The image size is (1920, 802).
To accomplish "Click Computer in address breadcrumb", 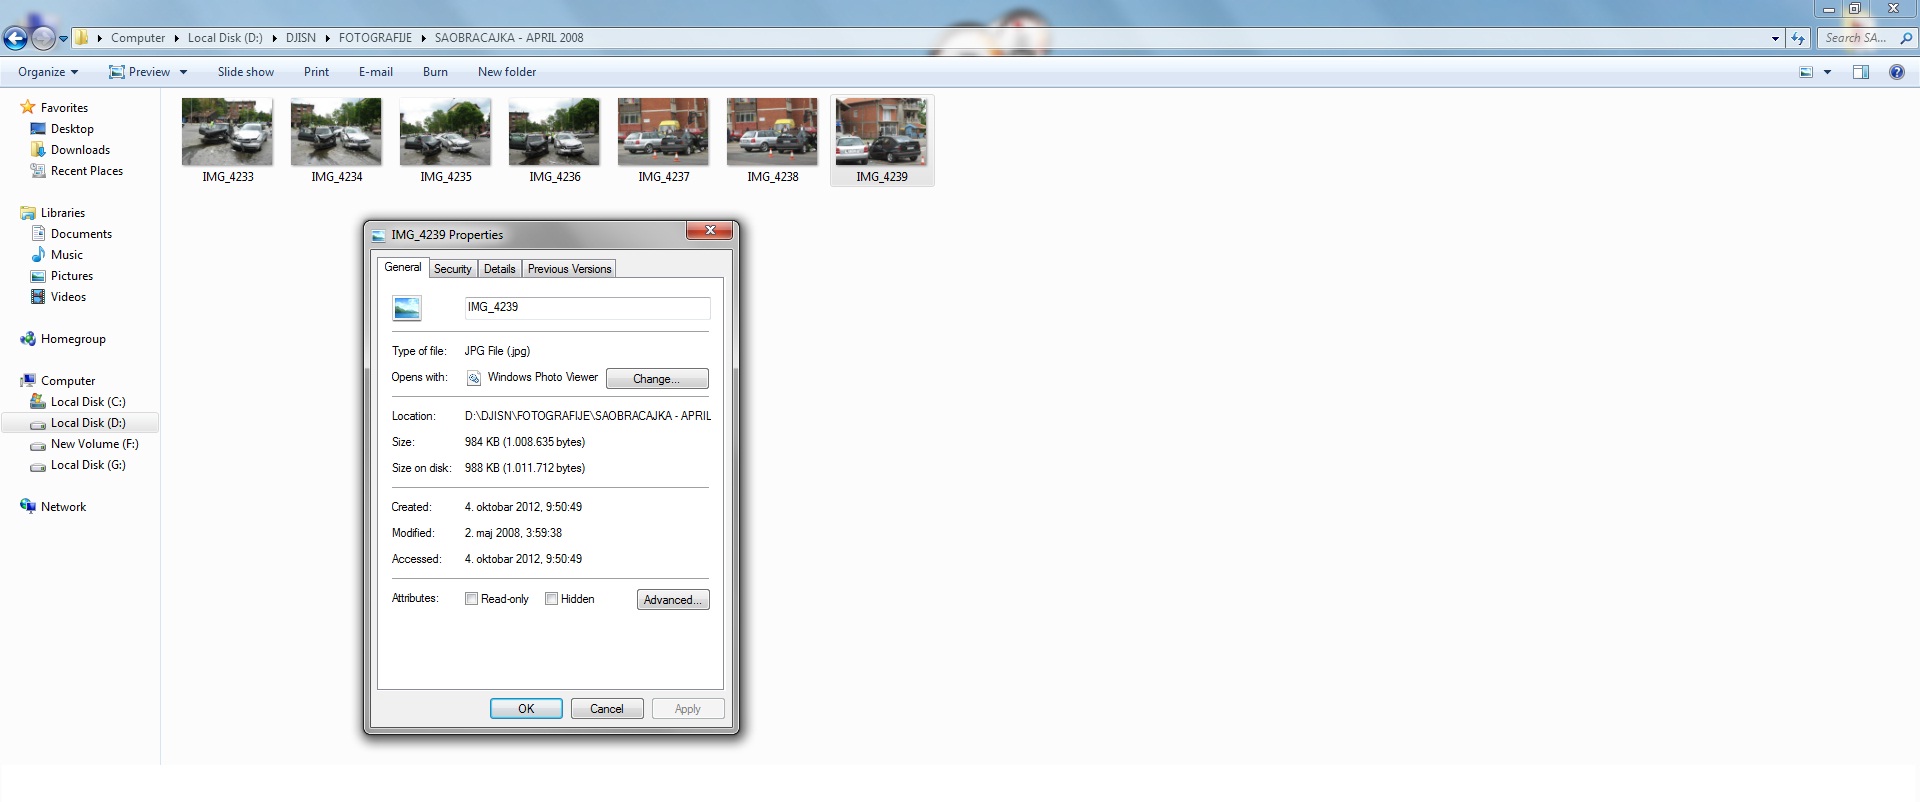I will click(138, 38).
